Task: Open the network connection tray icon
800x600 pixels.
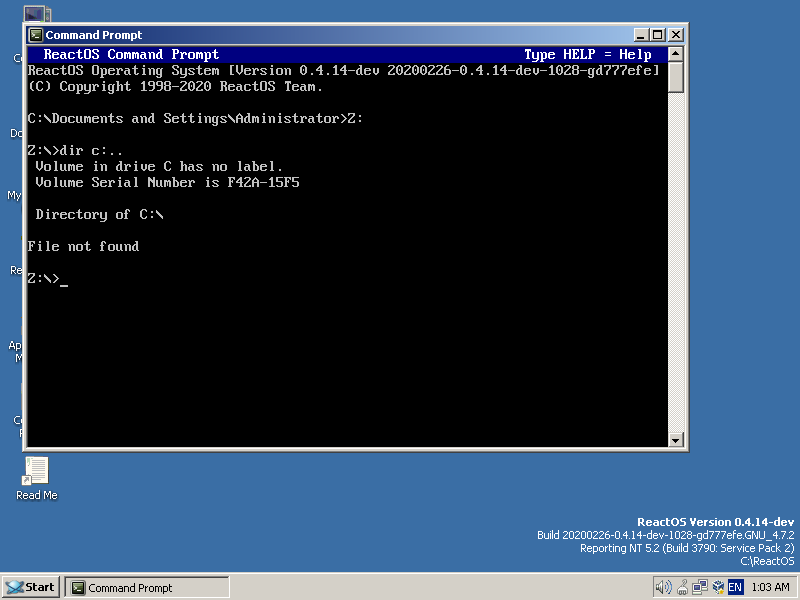Action: pyautogui.click(x=700, y=587)
